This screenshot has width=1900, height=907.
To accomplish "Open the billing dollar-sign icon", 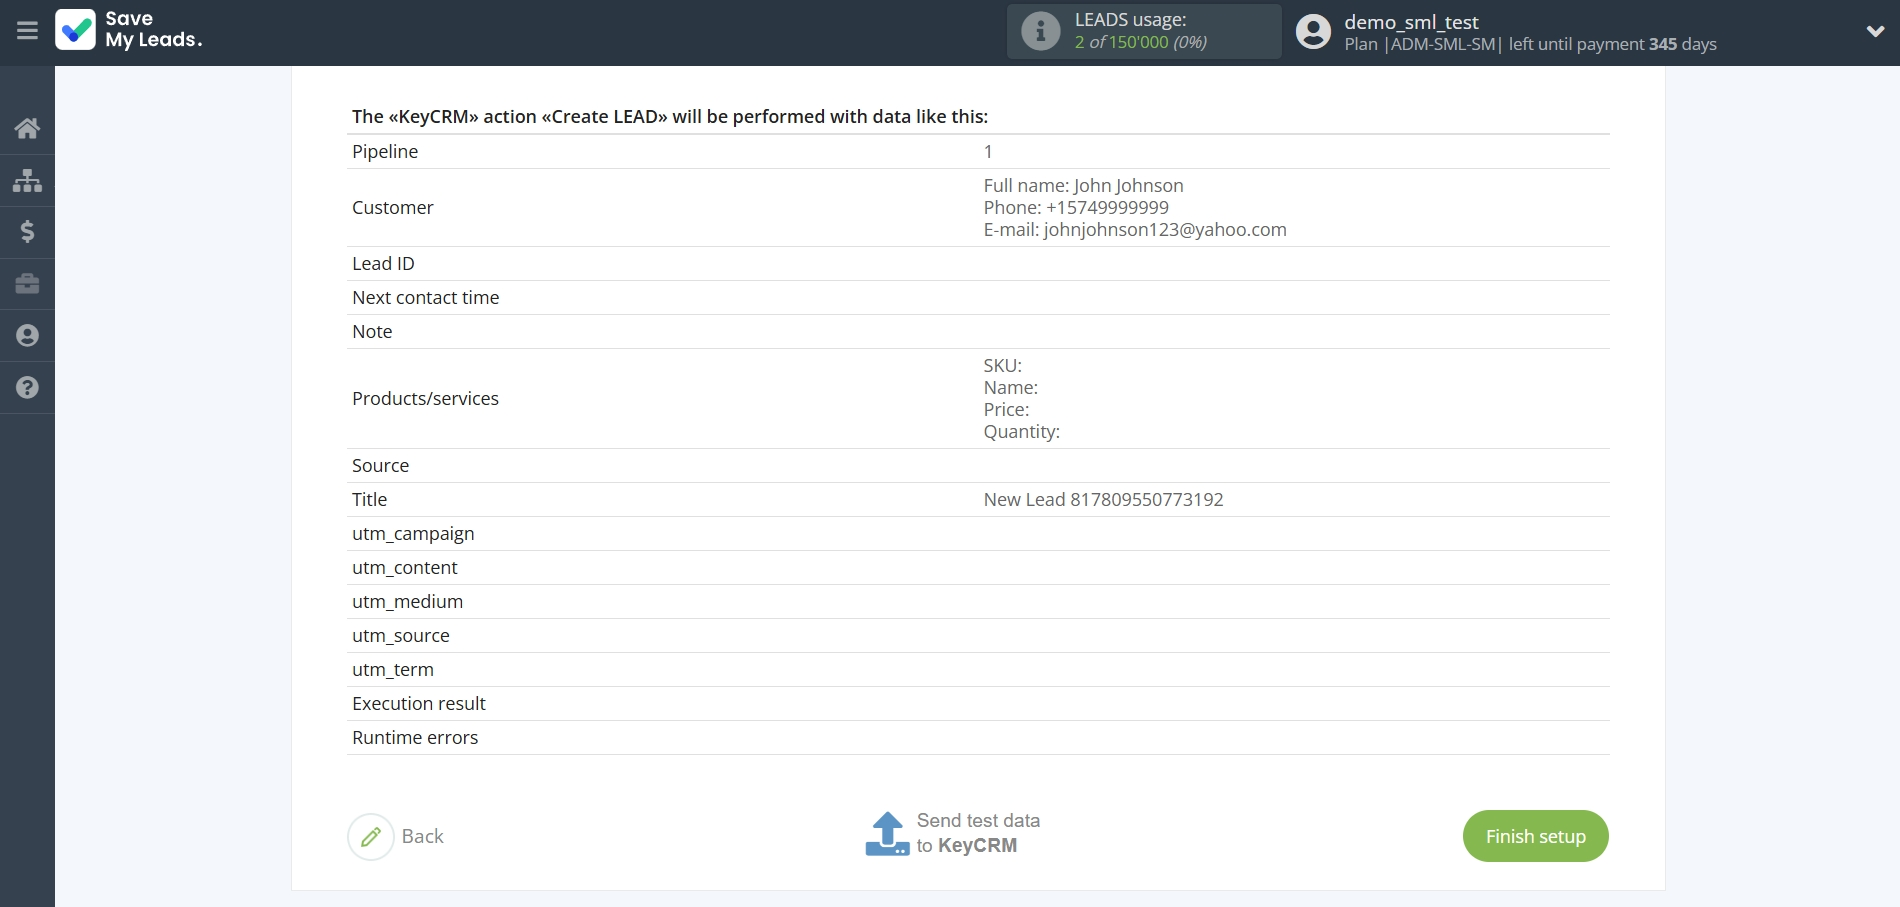I will point(27,232).
